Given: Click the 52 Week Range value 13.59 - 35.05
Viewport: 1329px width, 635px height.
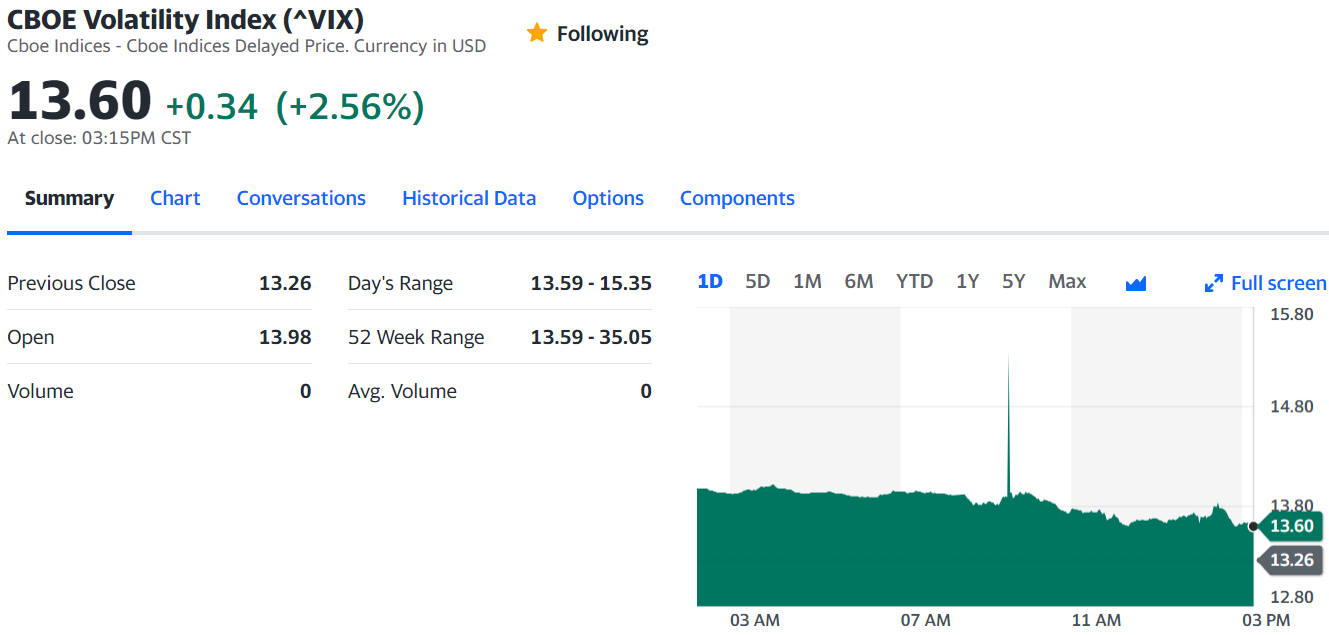Looking at the screenshot, I should pyautogui.click(x=591, y=337).
